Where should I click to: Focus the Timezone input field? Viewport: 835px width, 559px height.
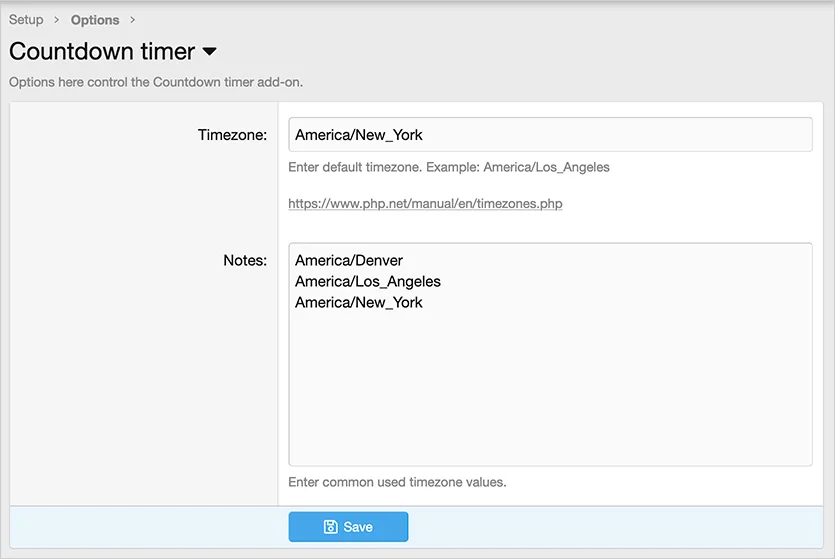549,135
